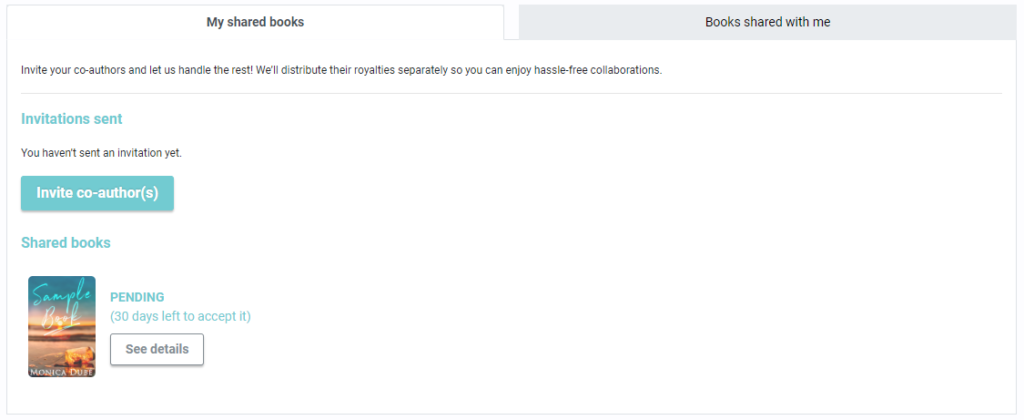
Task: Click the Invite co-author(s) button
Action: point(97,193)
